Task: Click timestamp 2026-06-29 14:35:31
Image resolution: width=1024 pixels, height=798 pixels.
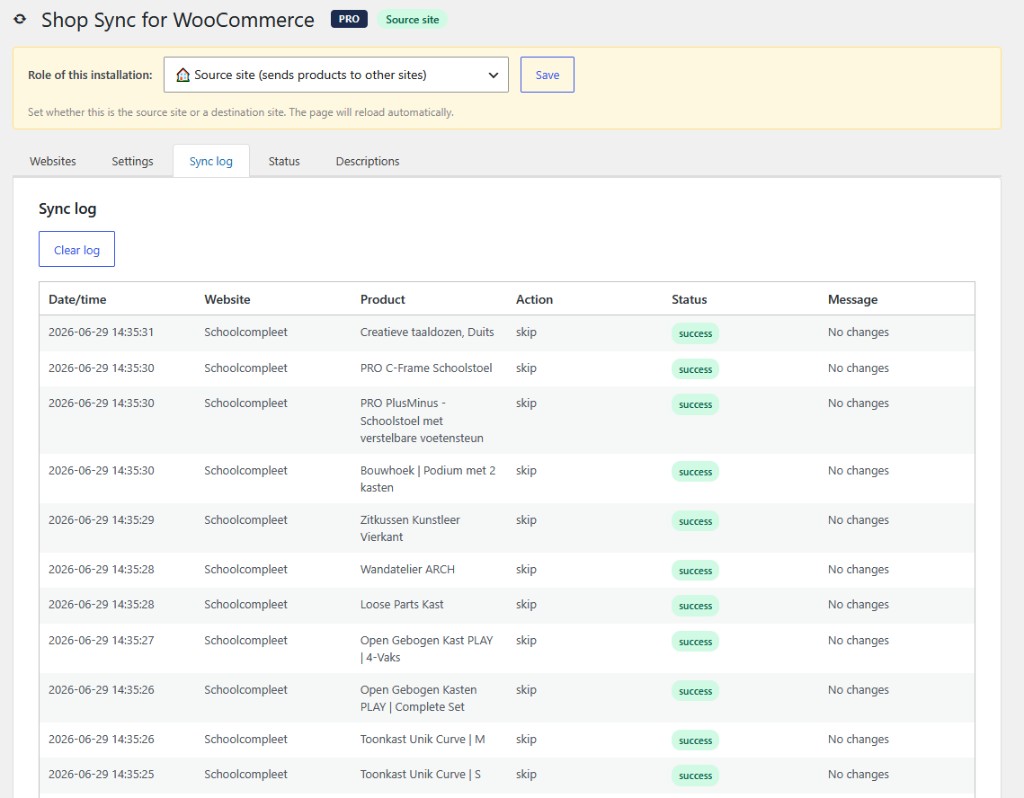Action: [x=101, y=332]
